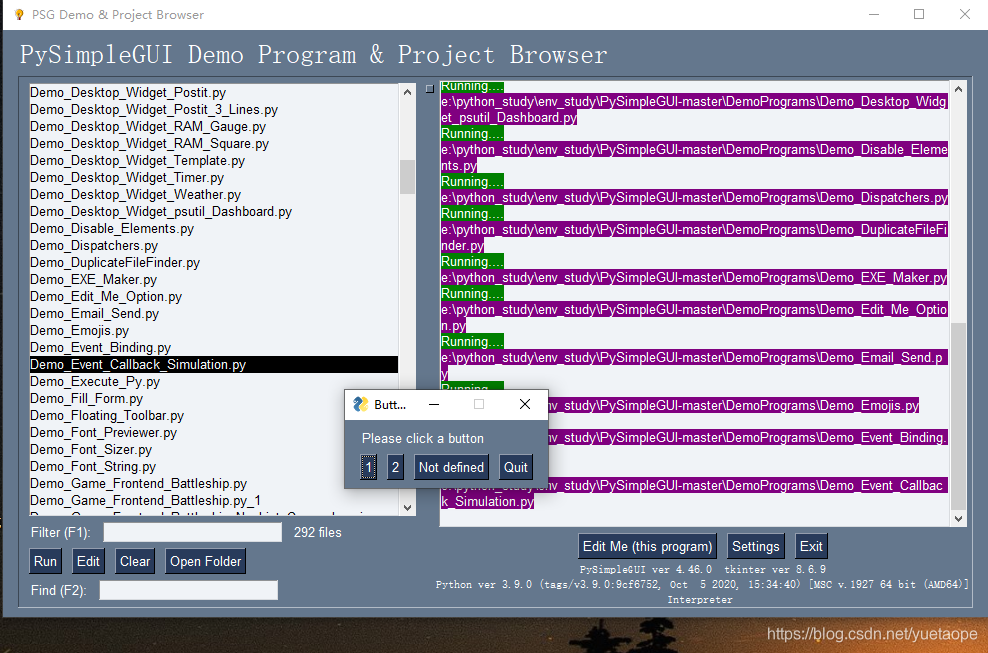Viewport: 988px width, 653px height.
Task: Click the Edit button
Action: tap(88, 561)
